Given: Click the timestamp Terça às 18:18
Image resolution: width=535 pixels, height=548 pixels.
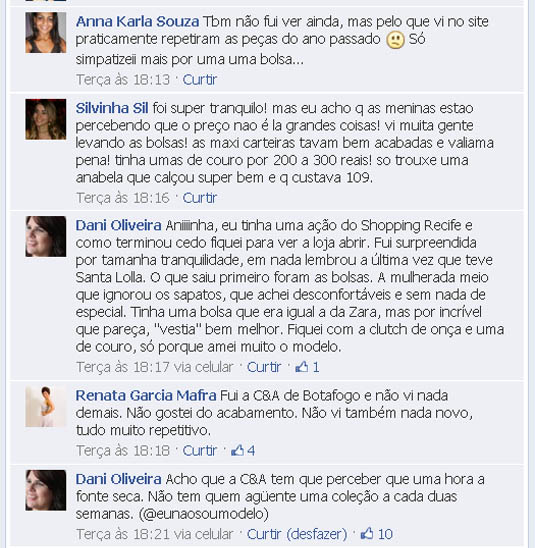Looking at the screenshot, I should 123,450.
